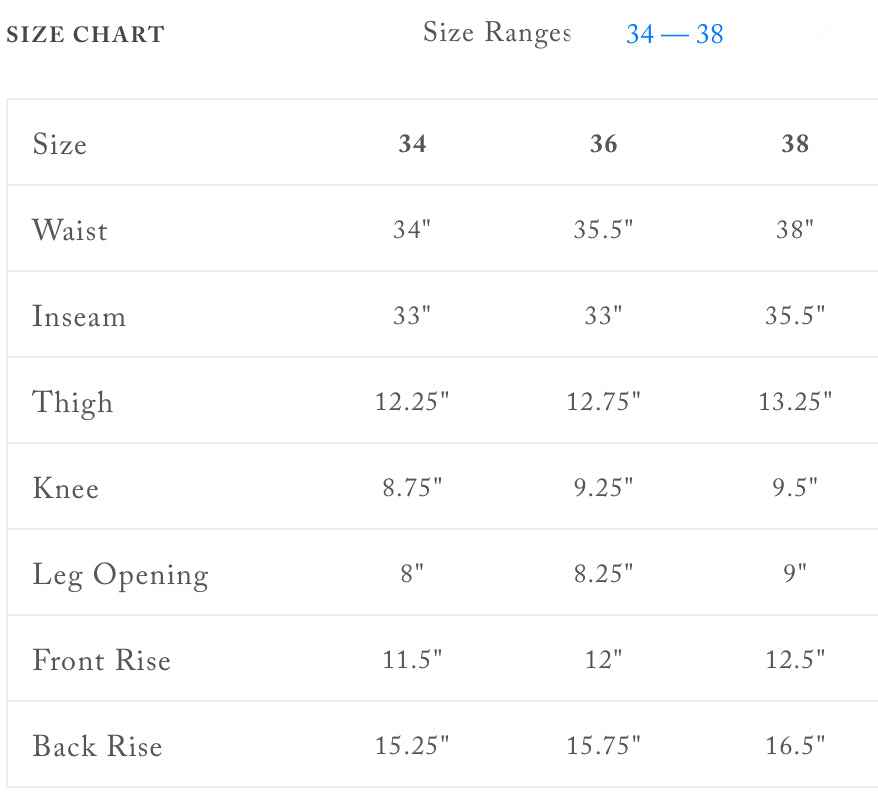Click the Leg Opening value for size 38

794,574
